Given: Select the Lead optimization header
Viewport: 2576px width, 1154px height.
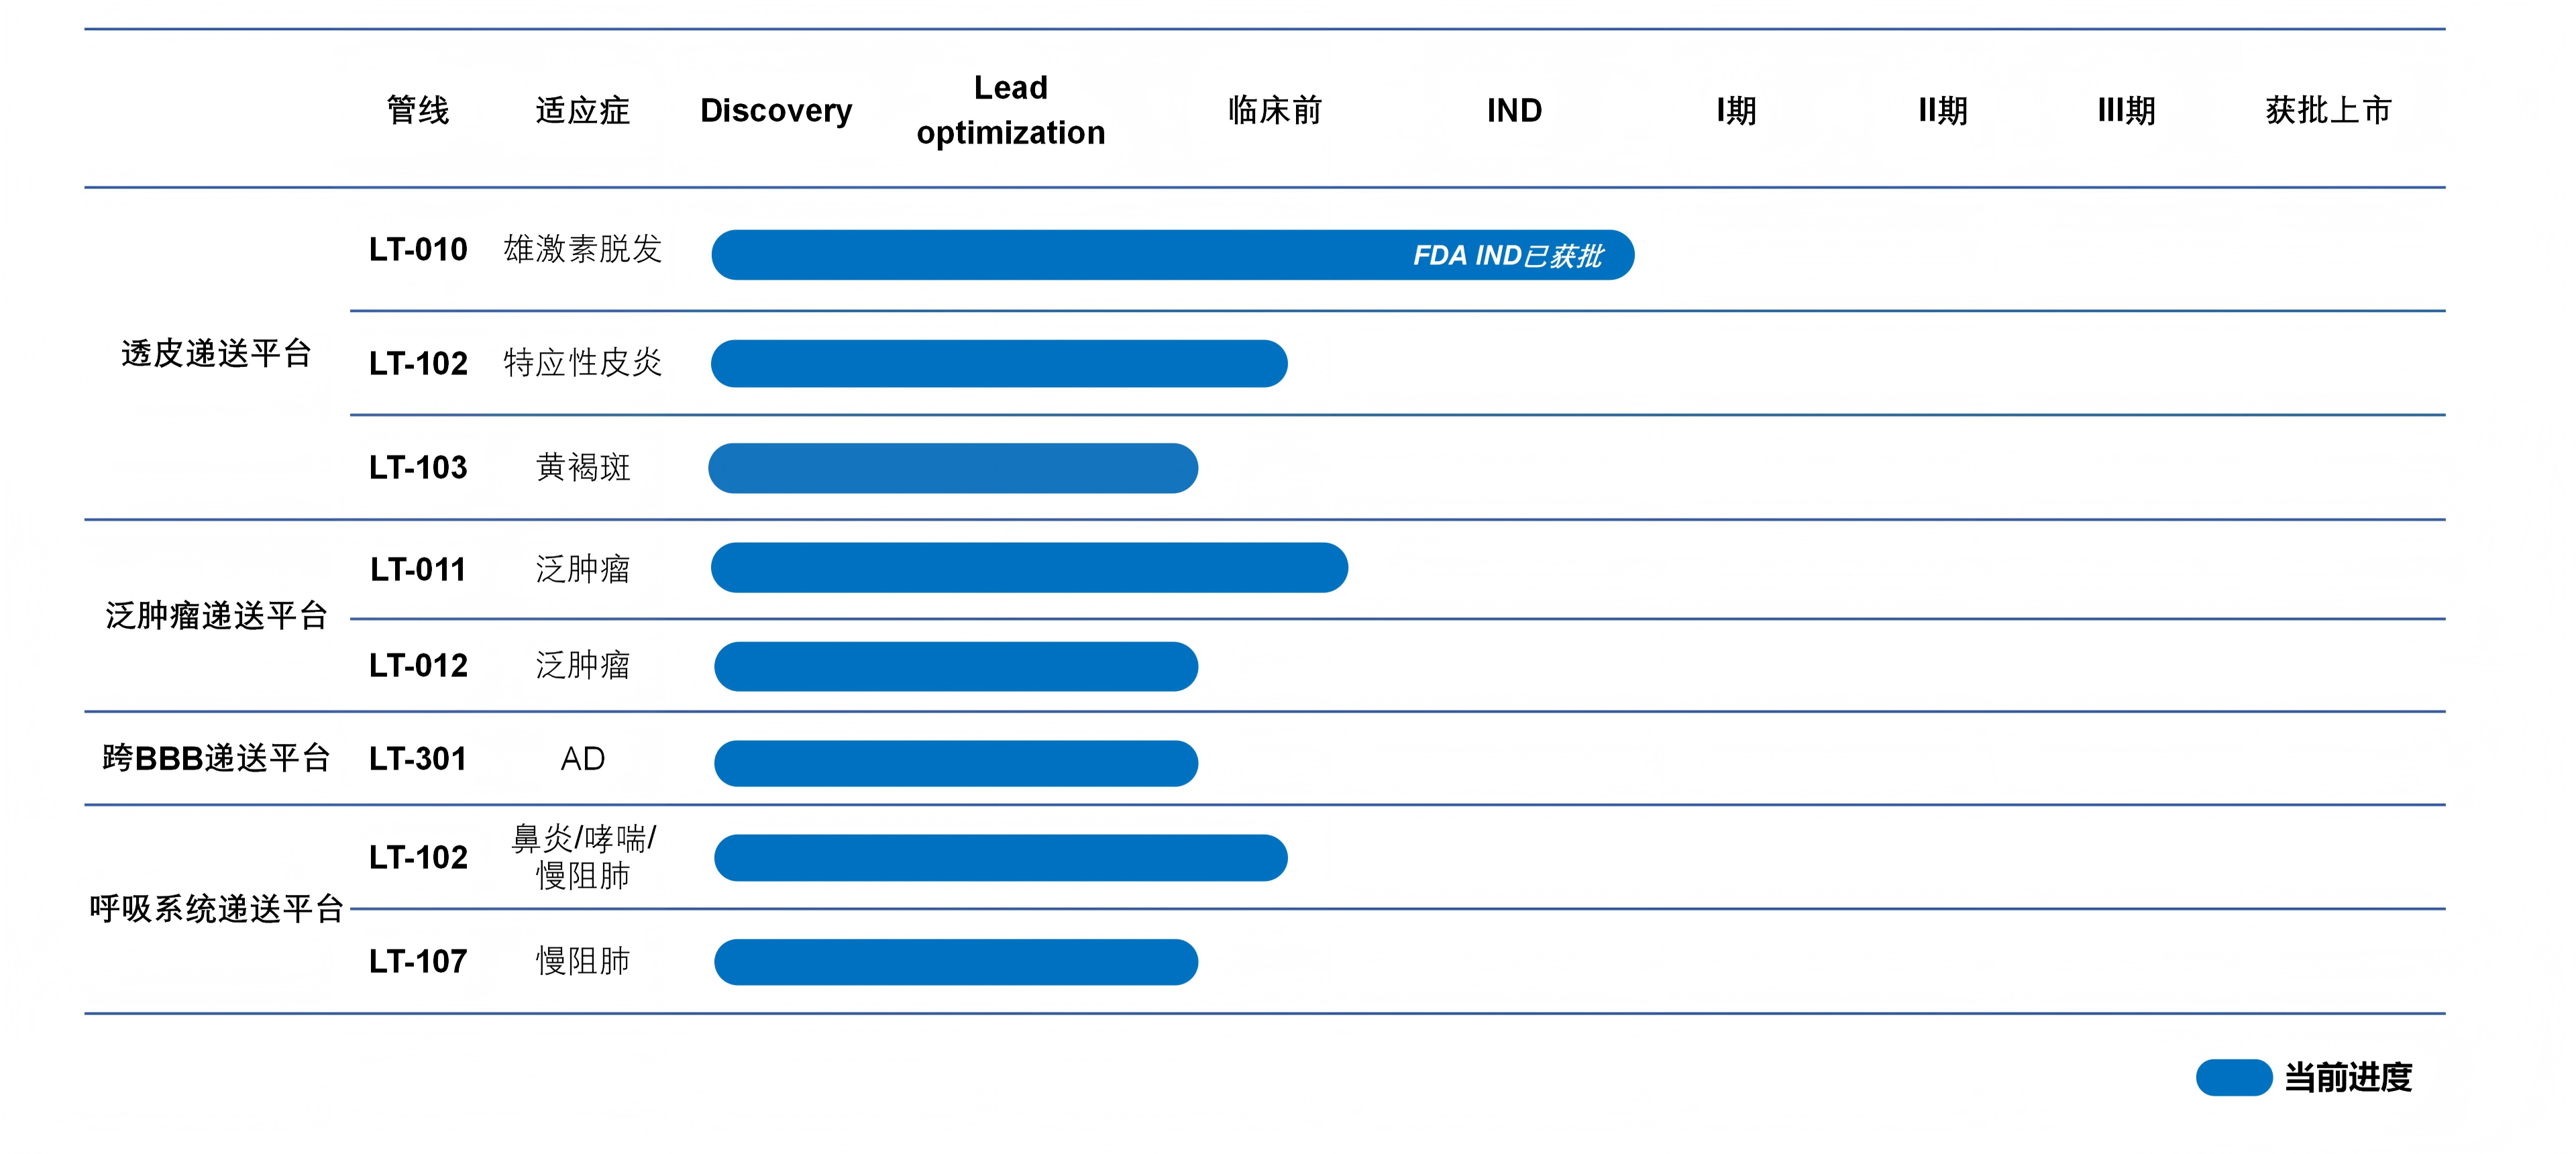Looking at the screenshot, I should pos(1011,110).
